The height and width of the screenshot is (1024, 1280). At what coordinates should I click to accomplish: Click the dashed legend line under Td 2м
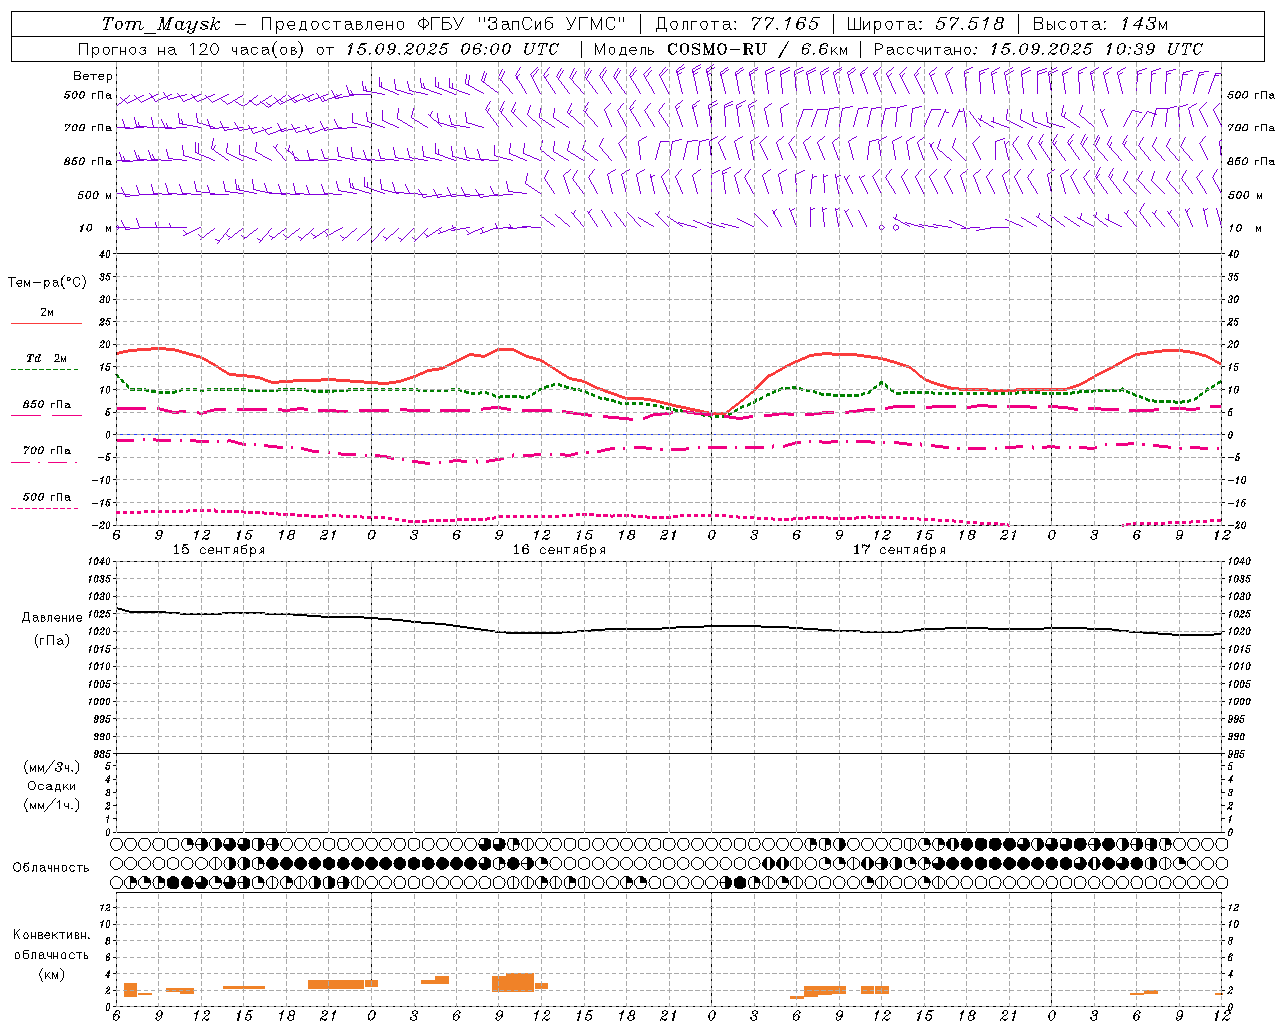[44, 369]
